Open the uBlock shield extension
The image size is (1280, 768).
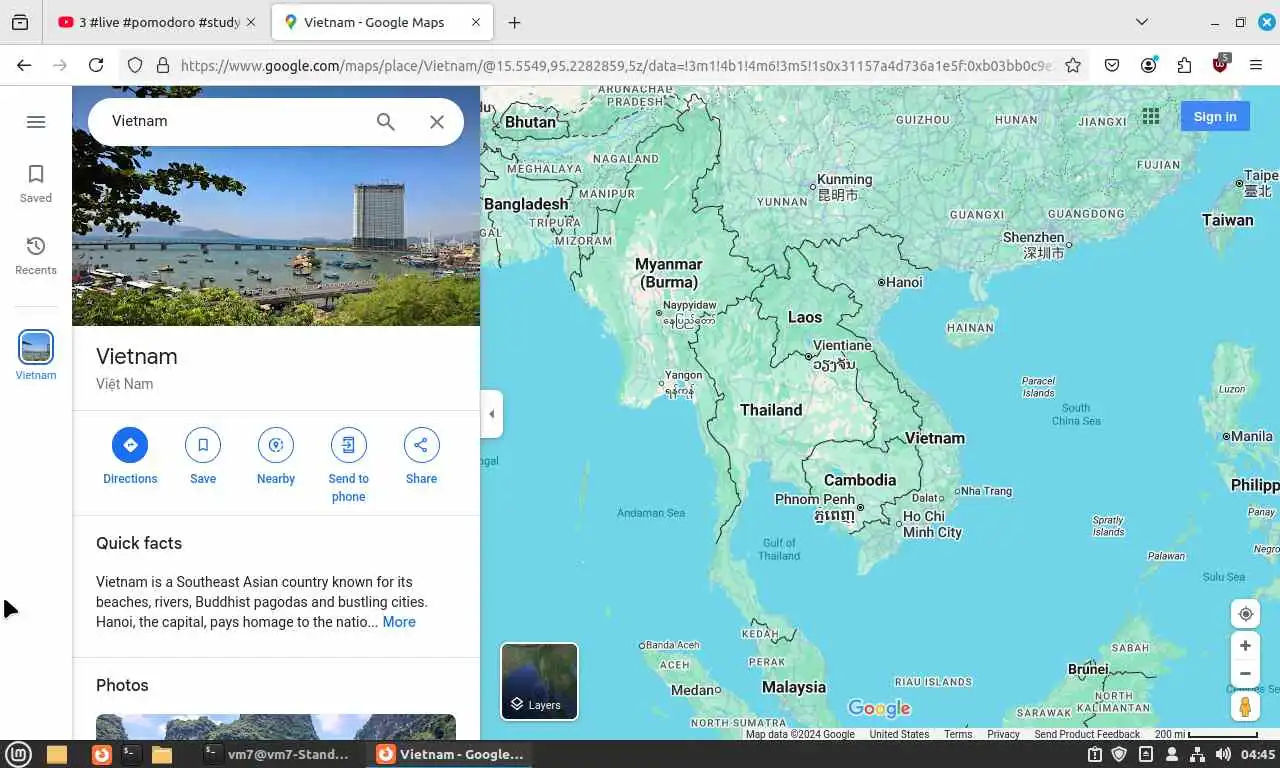pos(1220,65)
